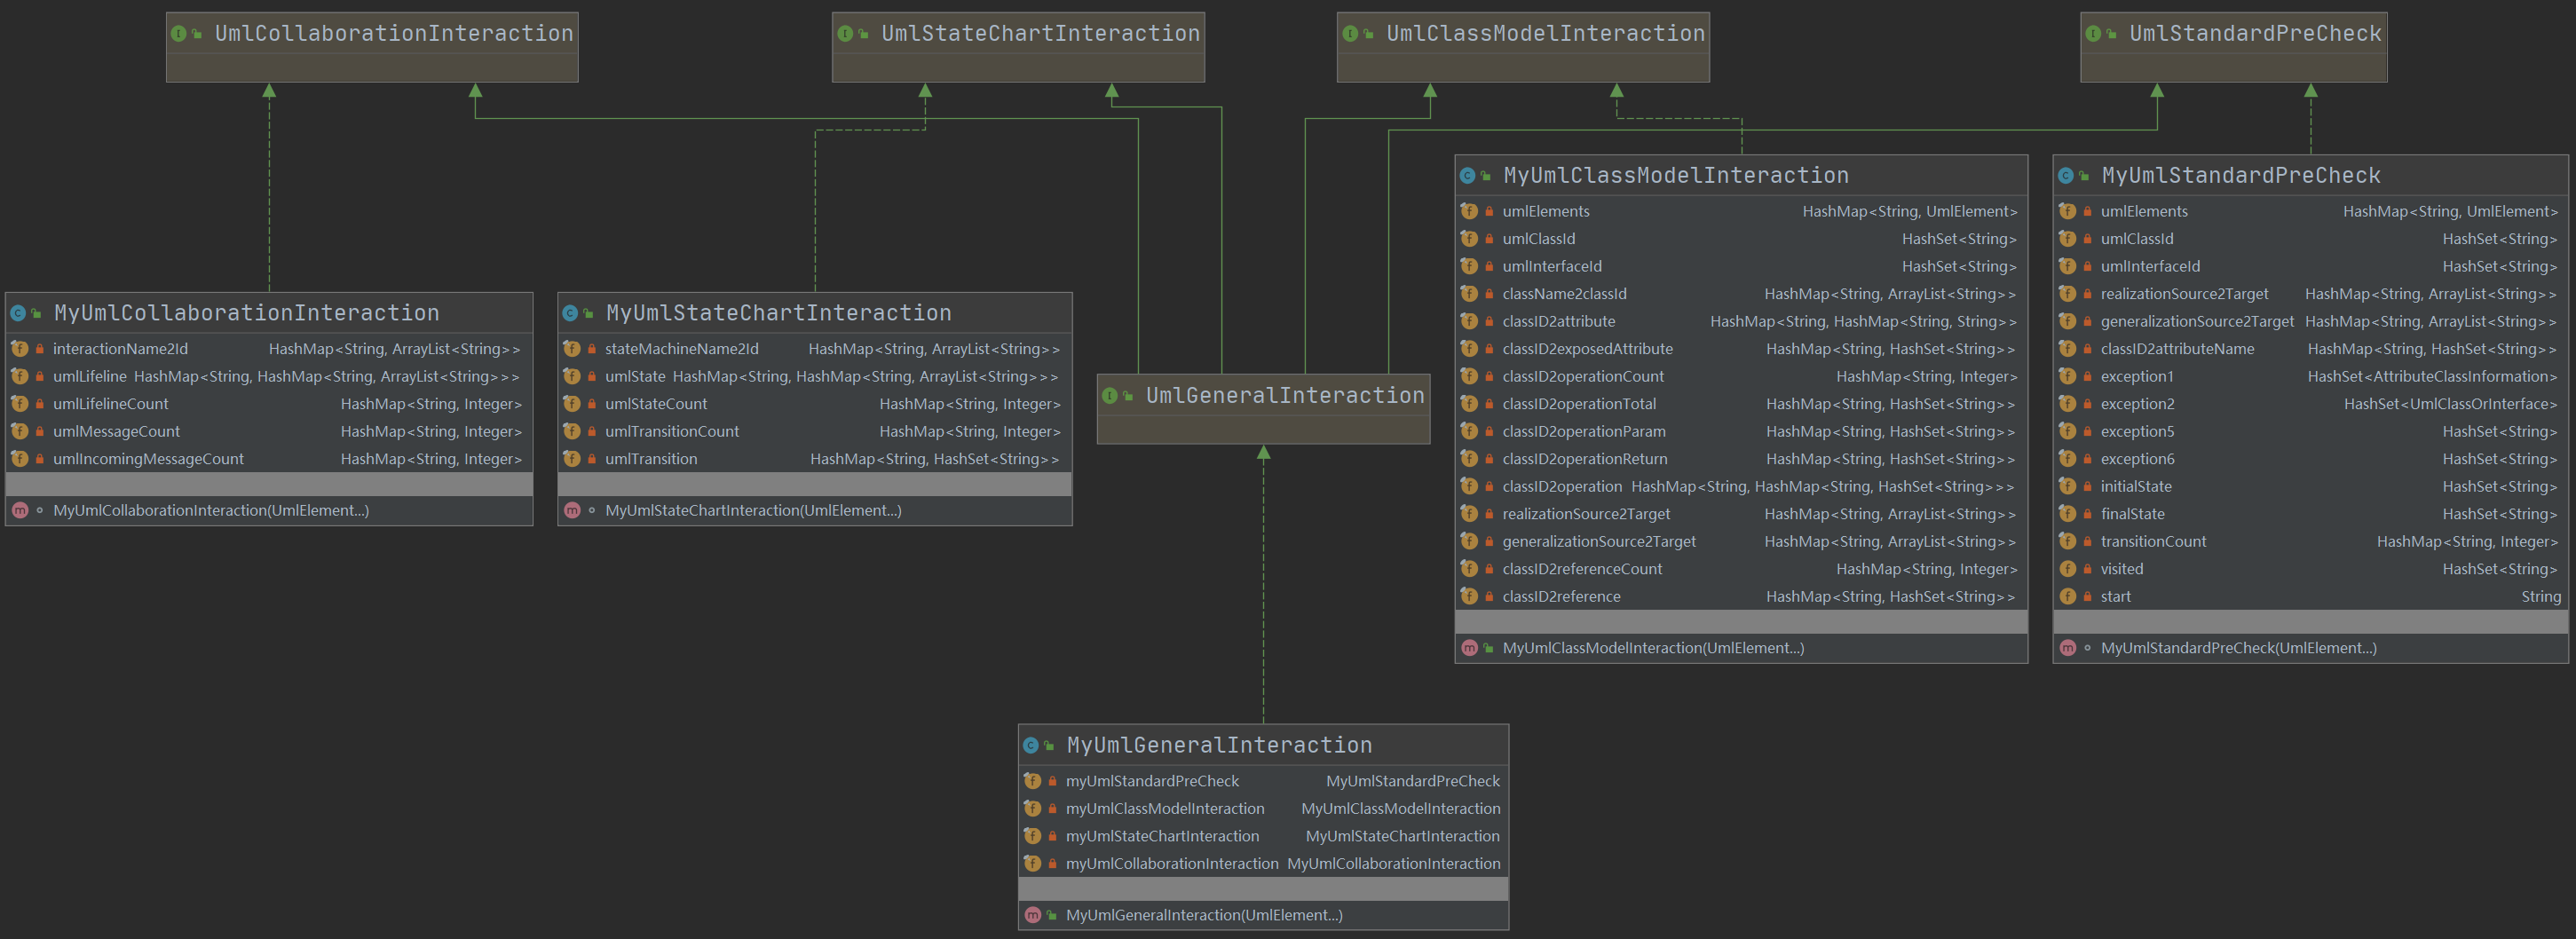Click the class icon of MyUmlCollaborationInteraction

click(x=18, y=313)
